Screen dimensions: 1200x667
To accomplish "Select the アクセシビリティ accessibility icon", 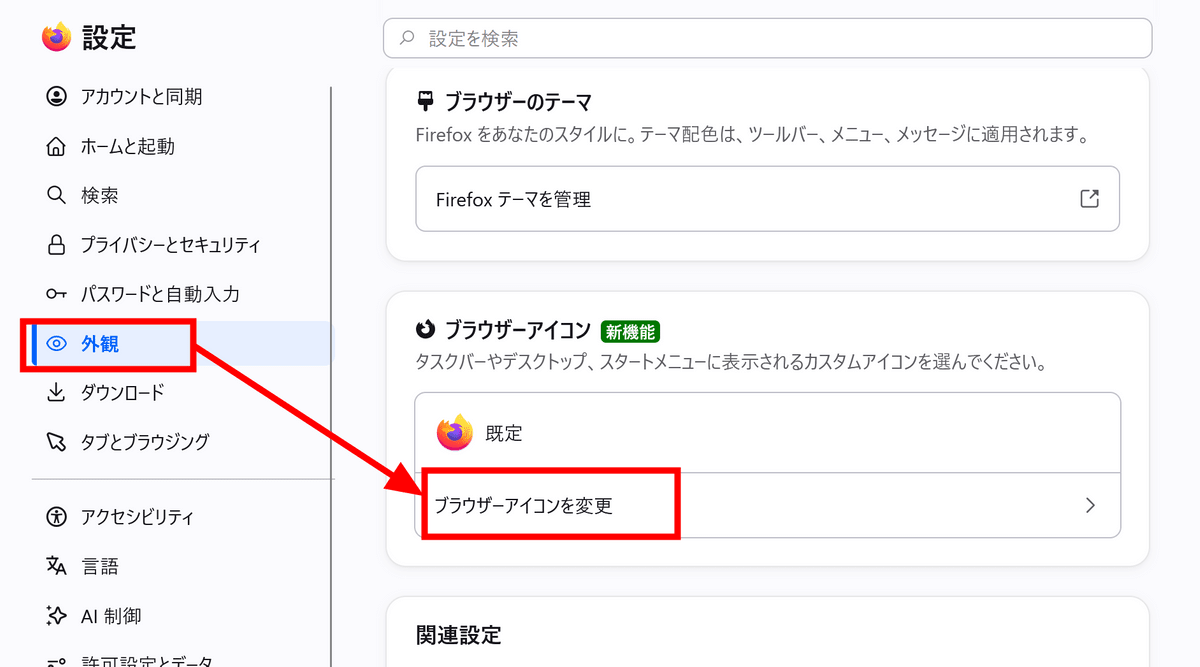I will pyautogui.click(x=57, y=517).
